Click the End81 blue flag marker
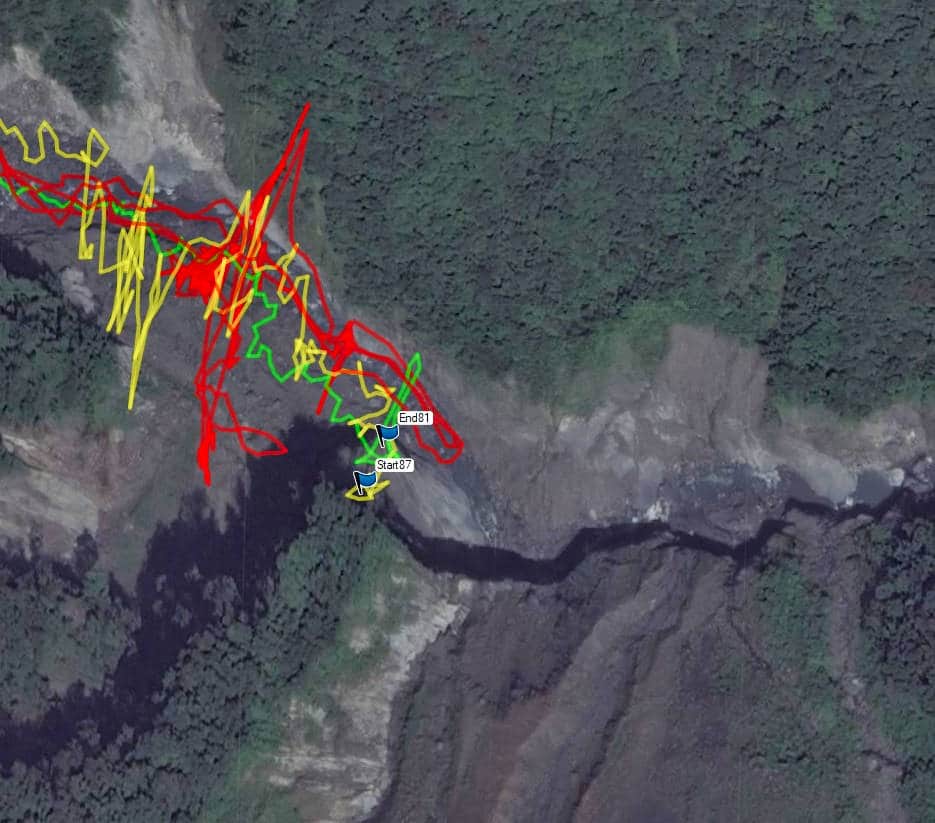 388,434
